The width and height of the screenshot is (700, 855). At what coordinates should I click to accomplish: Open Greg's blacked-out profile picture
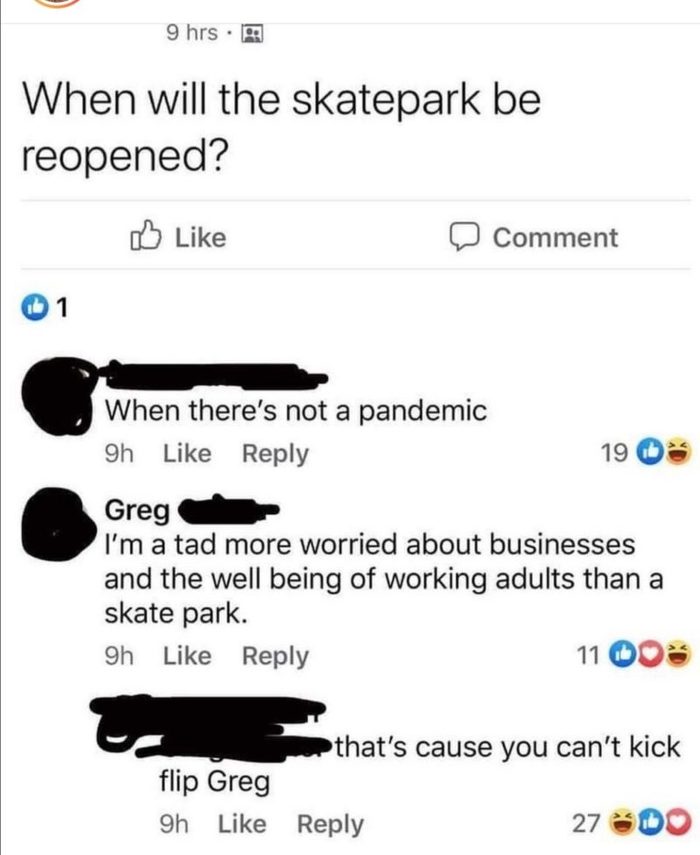(x=57, y=525)
